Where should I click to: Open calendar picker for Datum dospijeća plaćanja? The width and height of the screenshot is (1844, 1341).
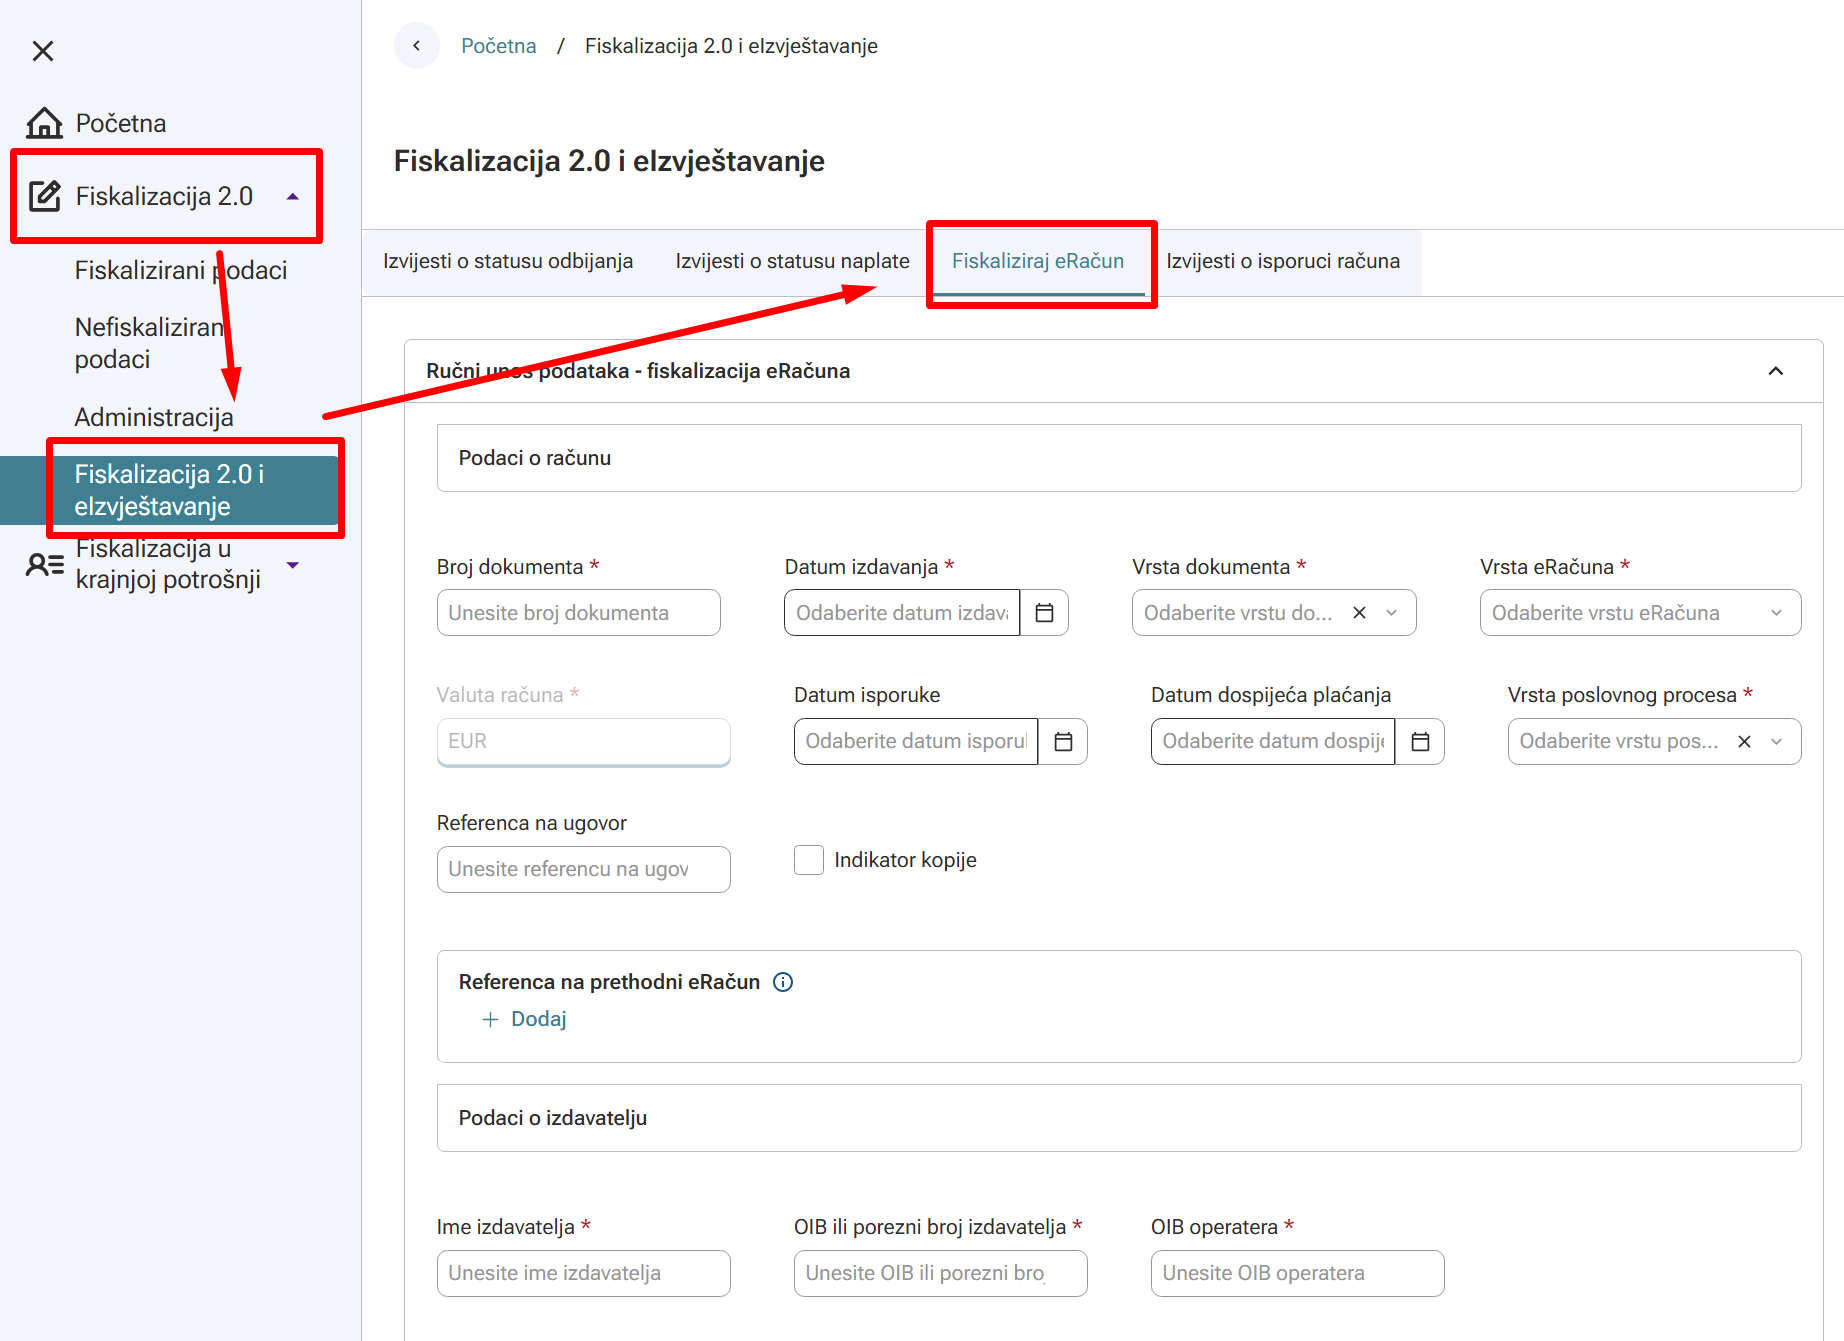click(1420, 741)
